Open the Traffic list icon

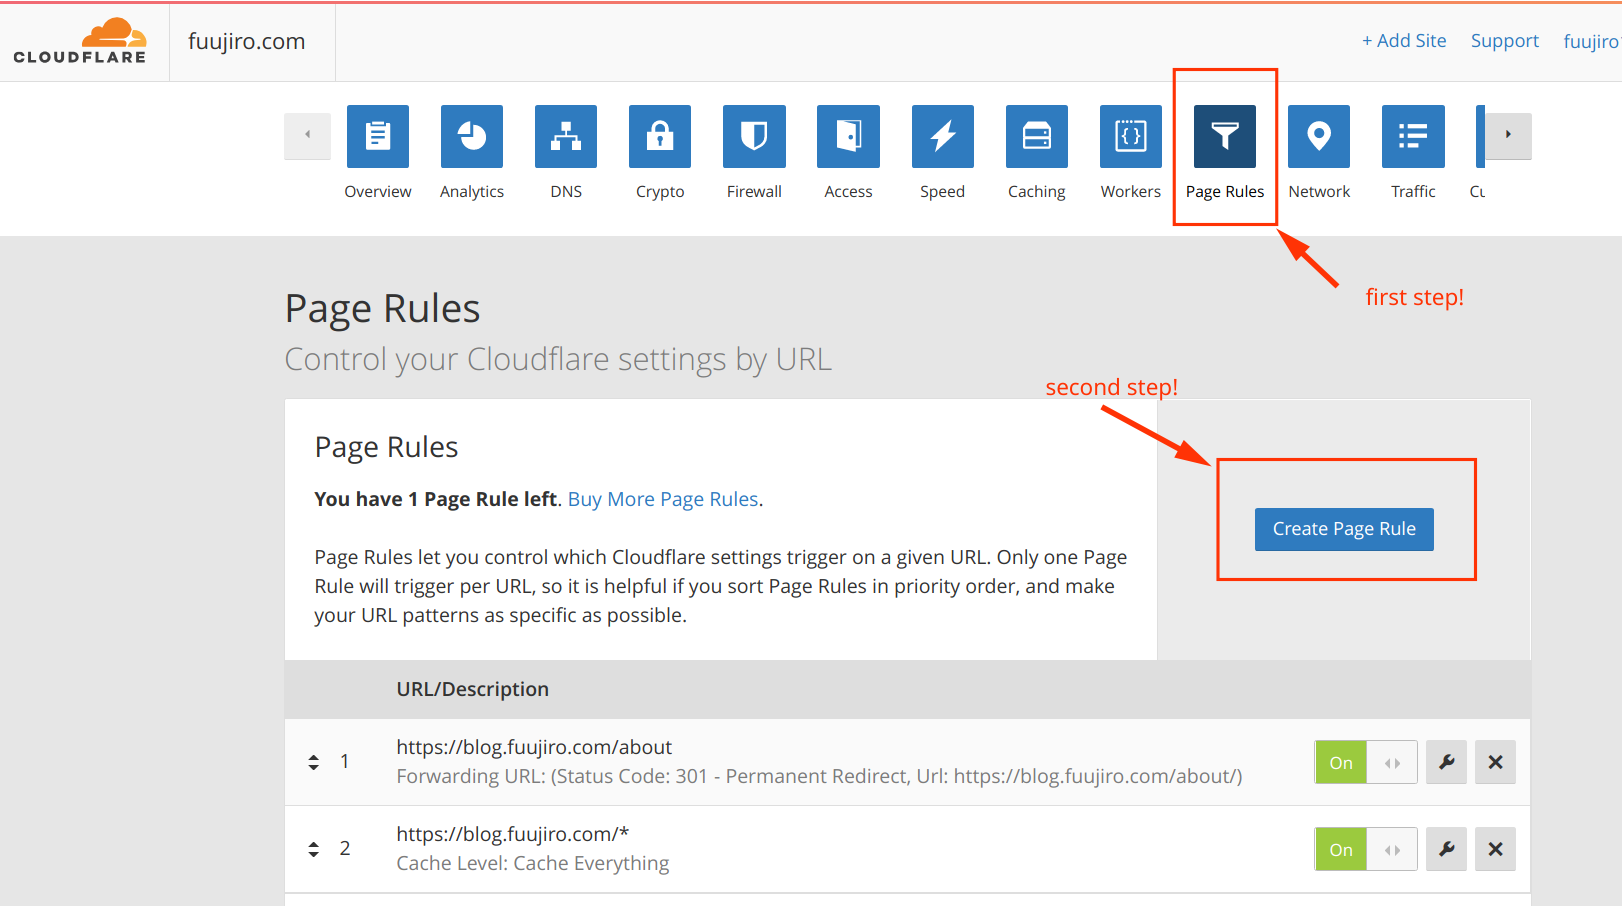(1413, 136)
